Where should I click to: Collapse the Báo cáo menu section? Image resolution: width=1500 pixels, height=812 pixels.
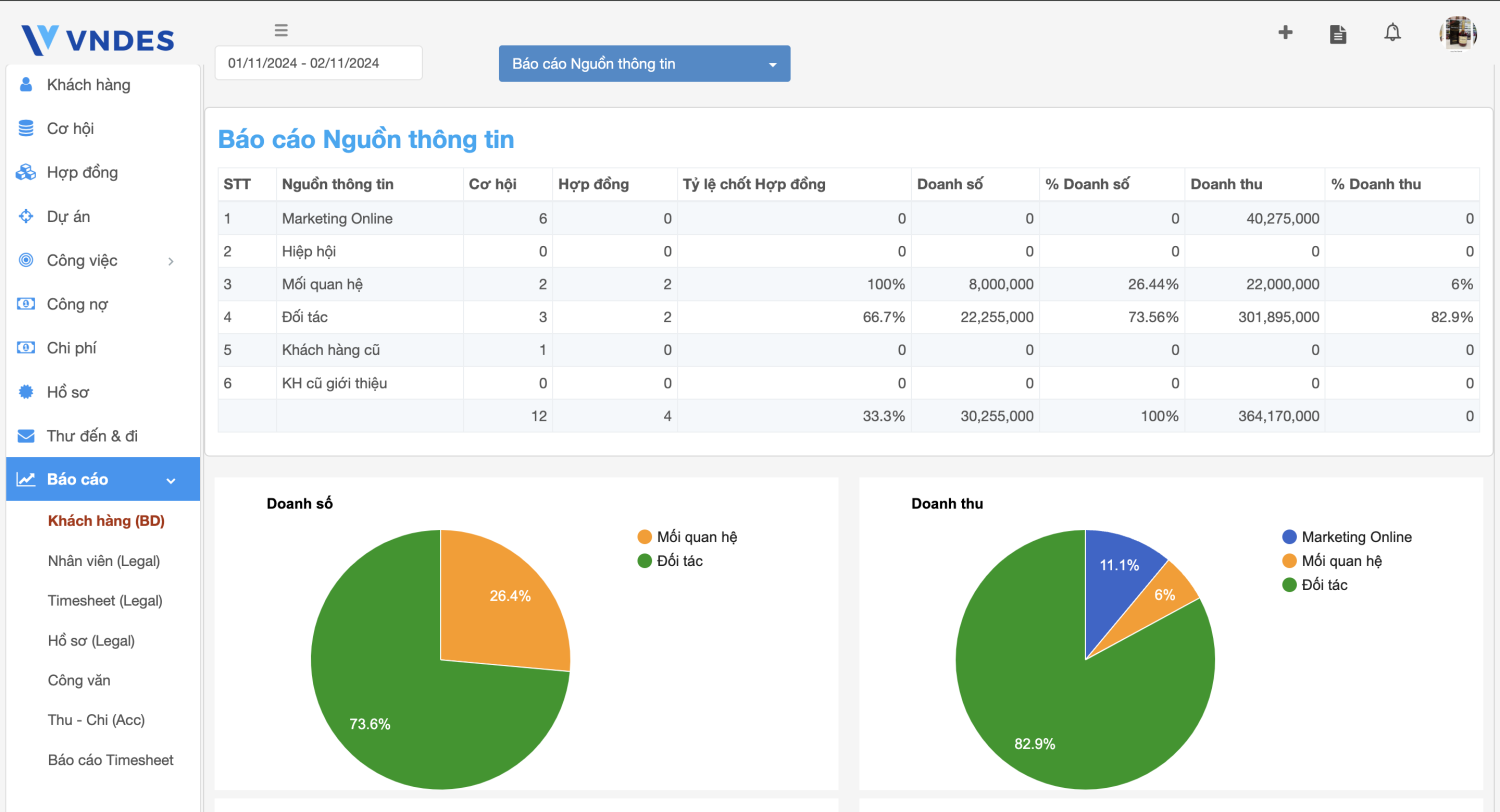pyautogui.click(x=171, y=480)
